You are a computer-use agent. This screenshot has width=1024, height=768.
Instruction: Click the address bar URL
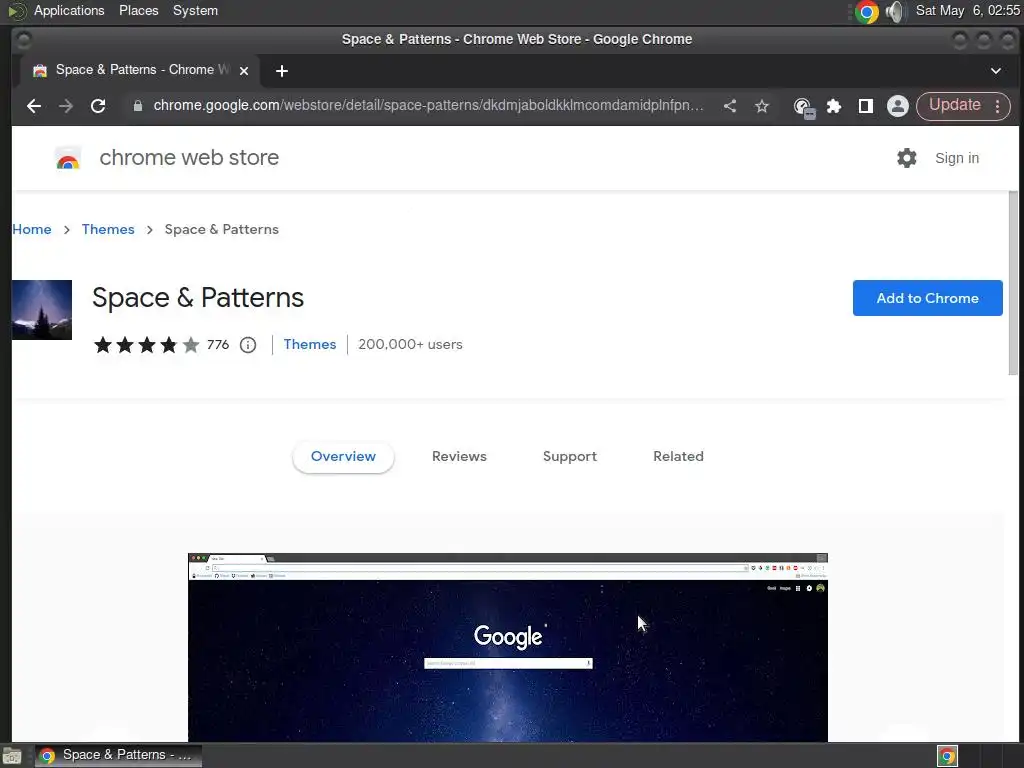pyautogui.click(x=428, y=106)
